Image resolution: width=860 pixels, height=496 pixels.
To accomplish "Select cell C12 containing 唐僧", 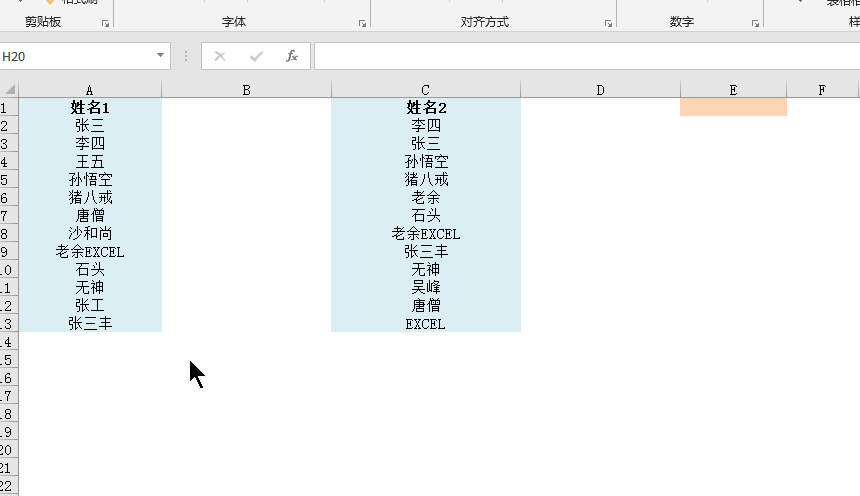I will point(426,306).
